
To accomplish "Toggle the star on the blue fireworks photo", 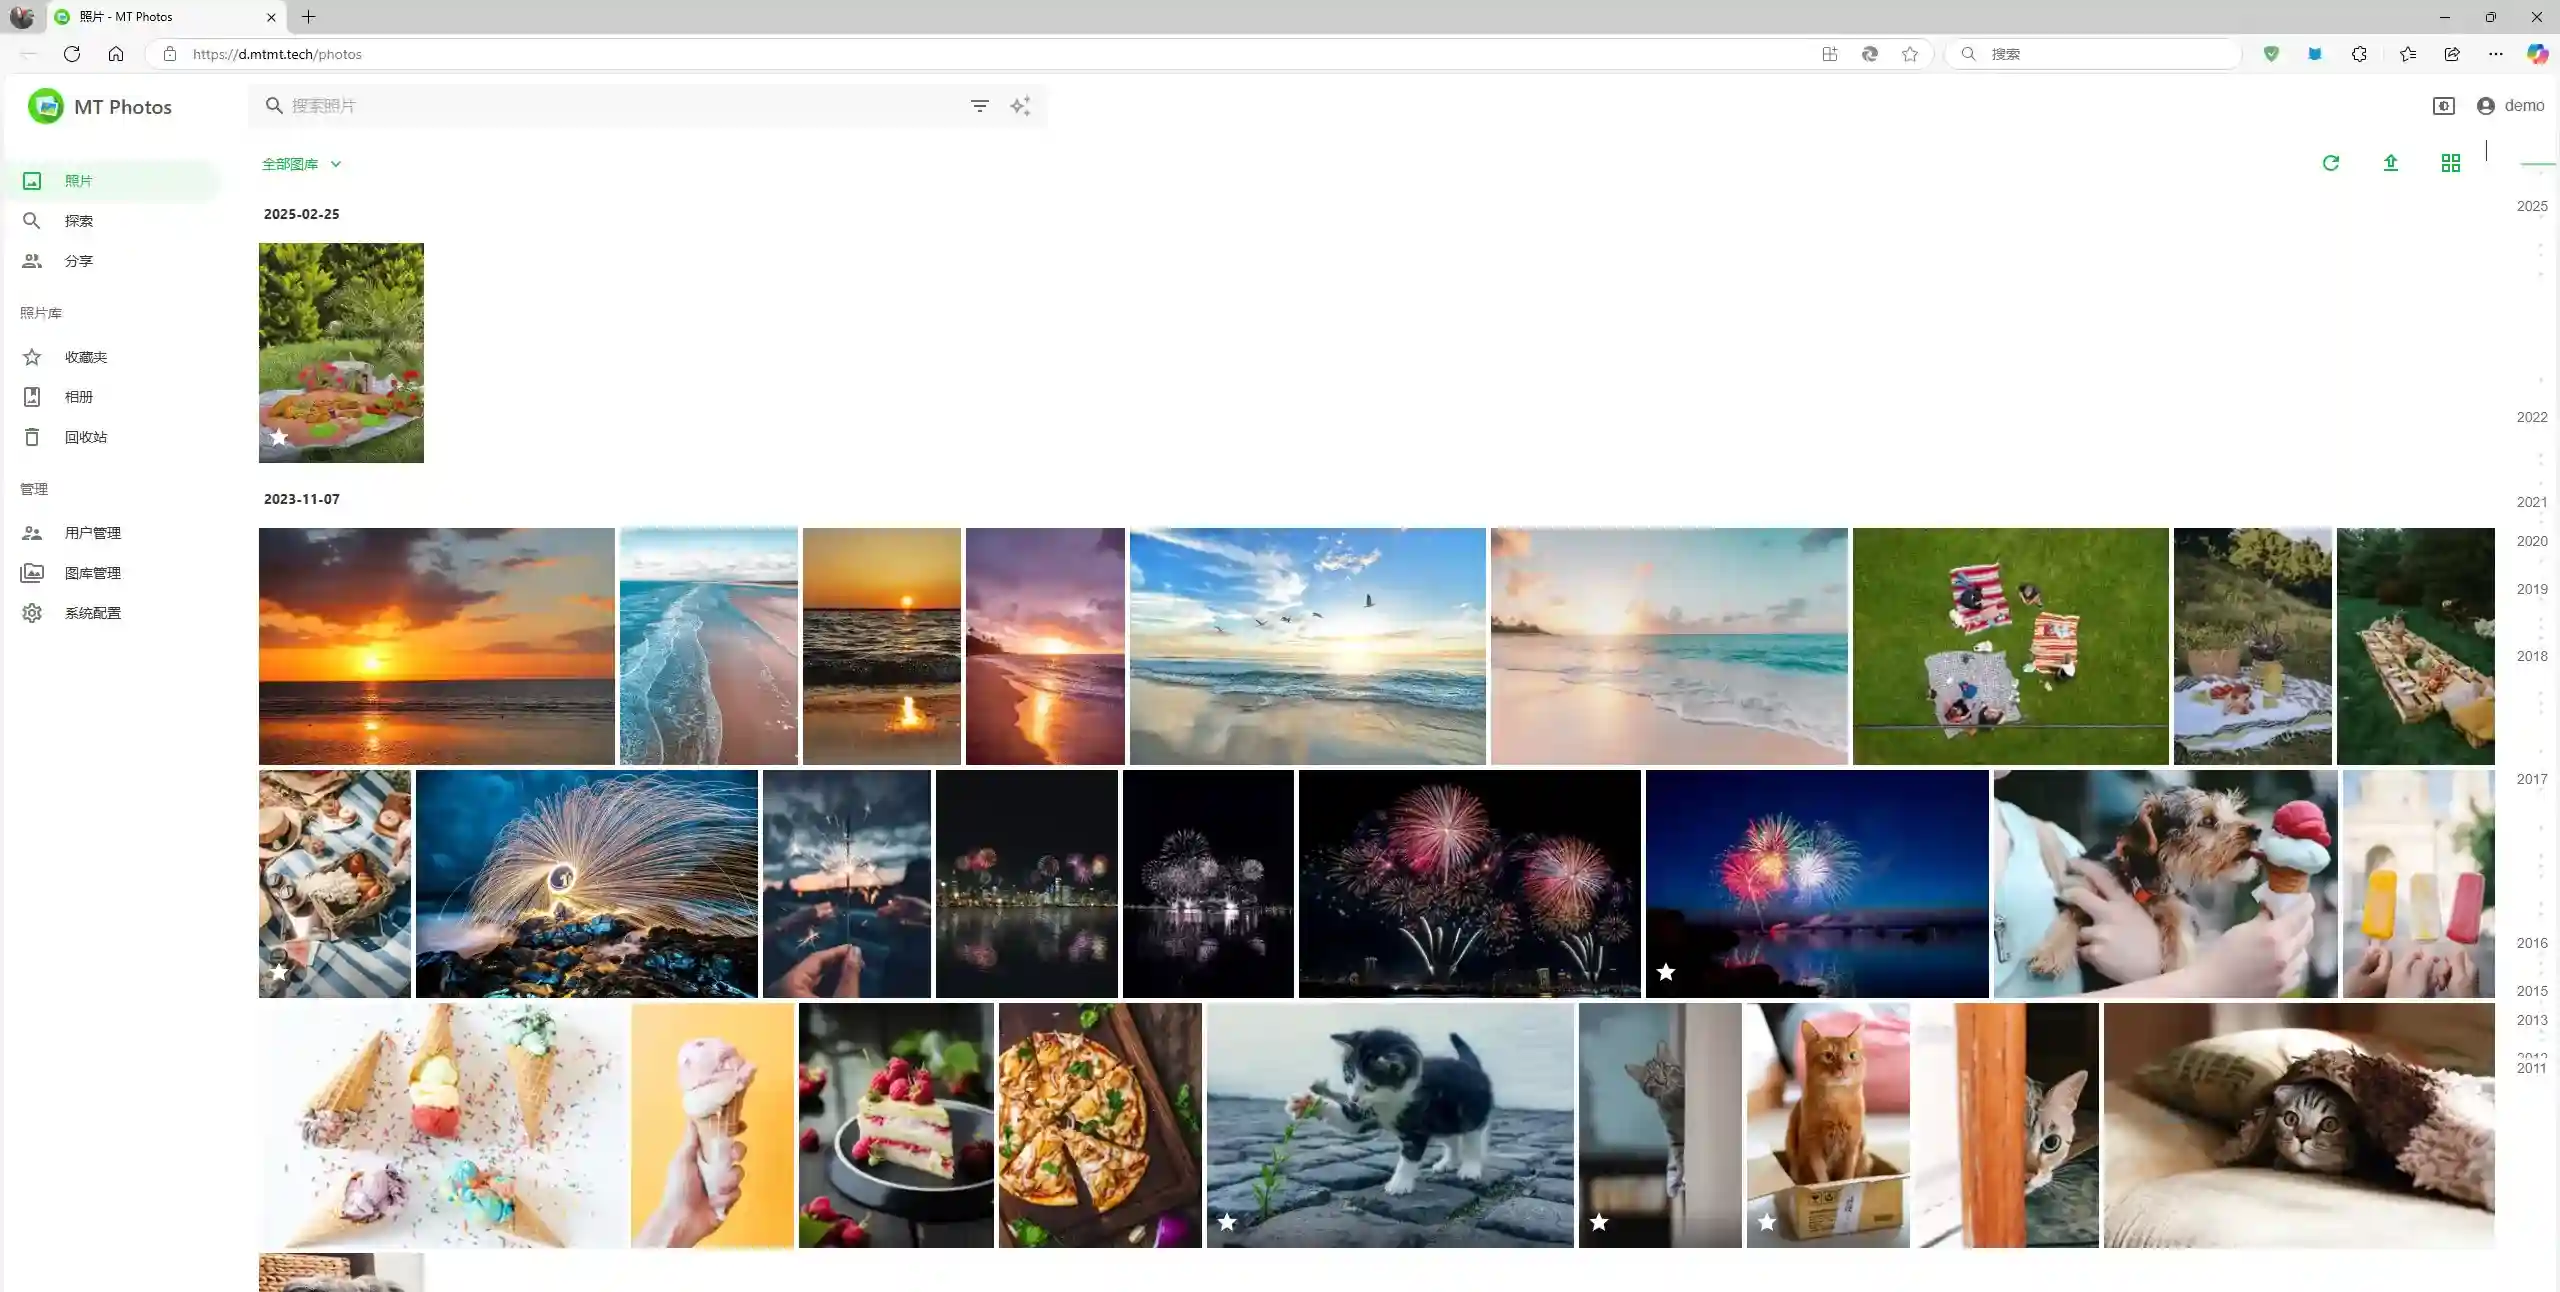I will pyautogui.click(x=1664, y=971).
